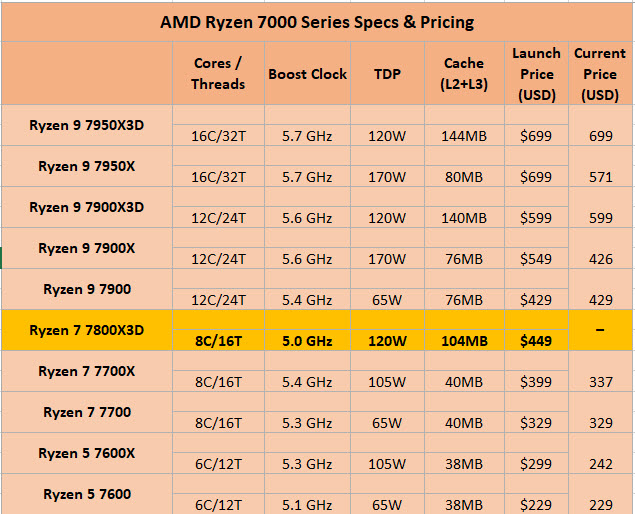Select the Ryzen 9 7950X name cell
Screen dimensions: 635x514
coord(86,166)
